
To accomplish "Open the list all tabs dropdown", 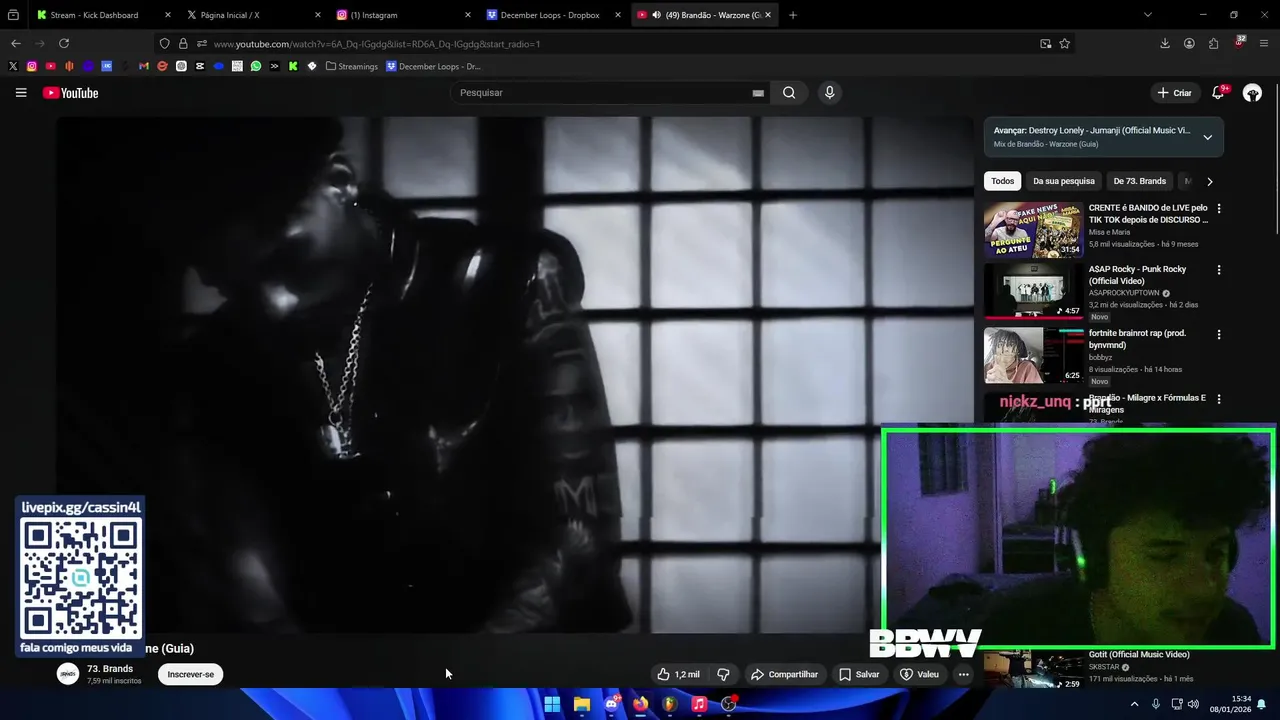I will pyautogui.click(x=1147, y=15).
